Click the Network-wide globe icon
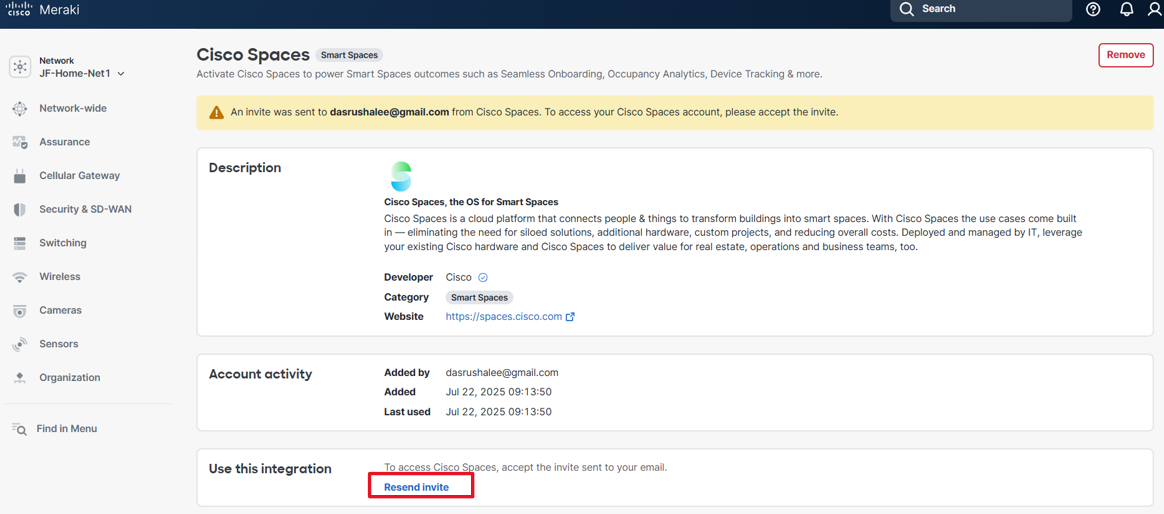The height and width of the screenshot is (514, 1164). pyautogui.click(x=20, y=109)
